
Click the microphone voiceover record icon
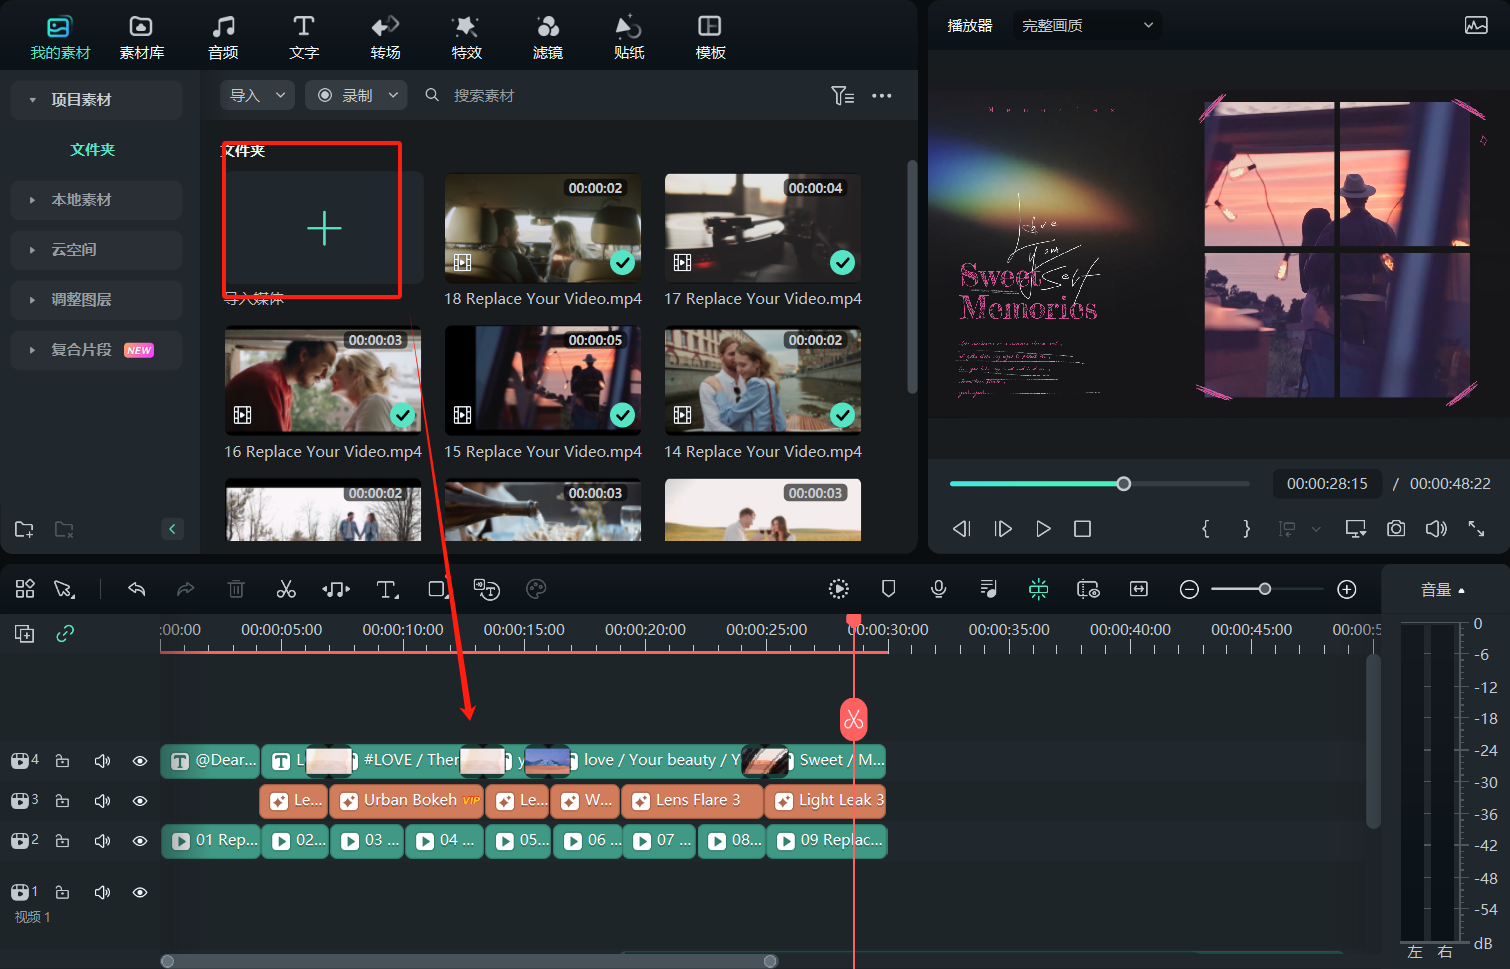pyautogui.click(x=938, y=589)
